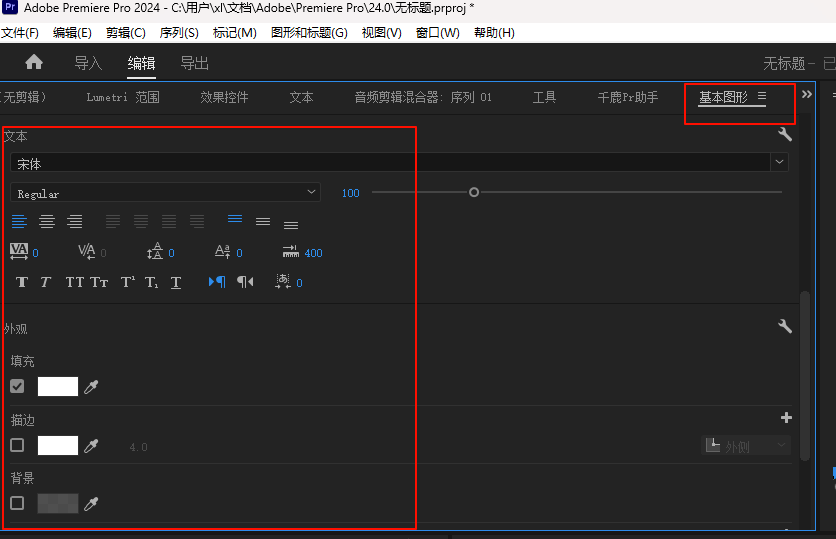Click the Tsume icon

coord(283,281)
